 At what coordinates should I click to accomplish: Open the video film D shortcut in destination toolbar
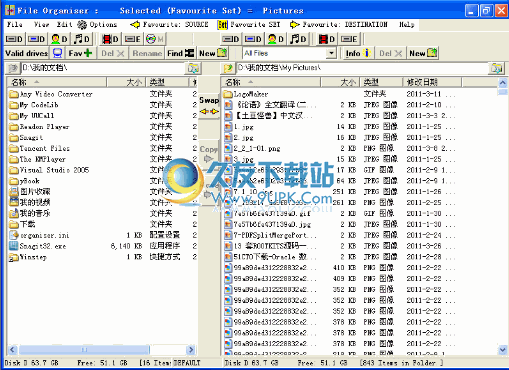point(327,39)
